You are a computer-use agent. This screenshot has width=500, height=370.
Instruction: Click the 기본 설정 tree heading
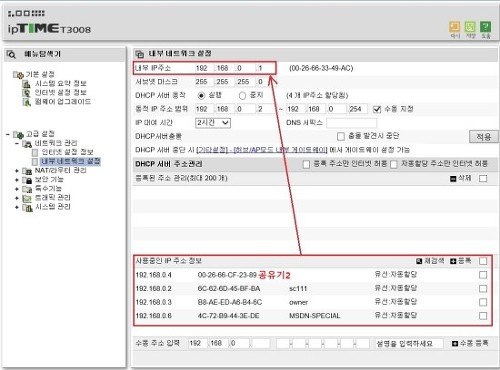pos(40,75)
